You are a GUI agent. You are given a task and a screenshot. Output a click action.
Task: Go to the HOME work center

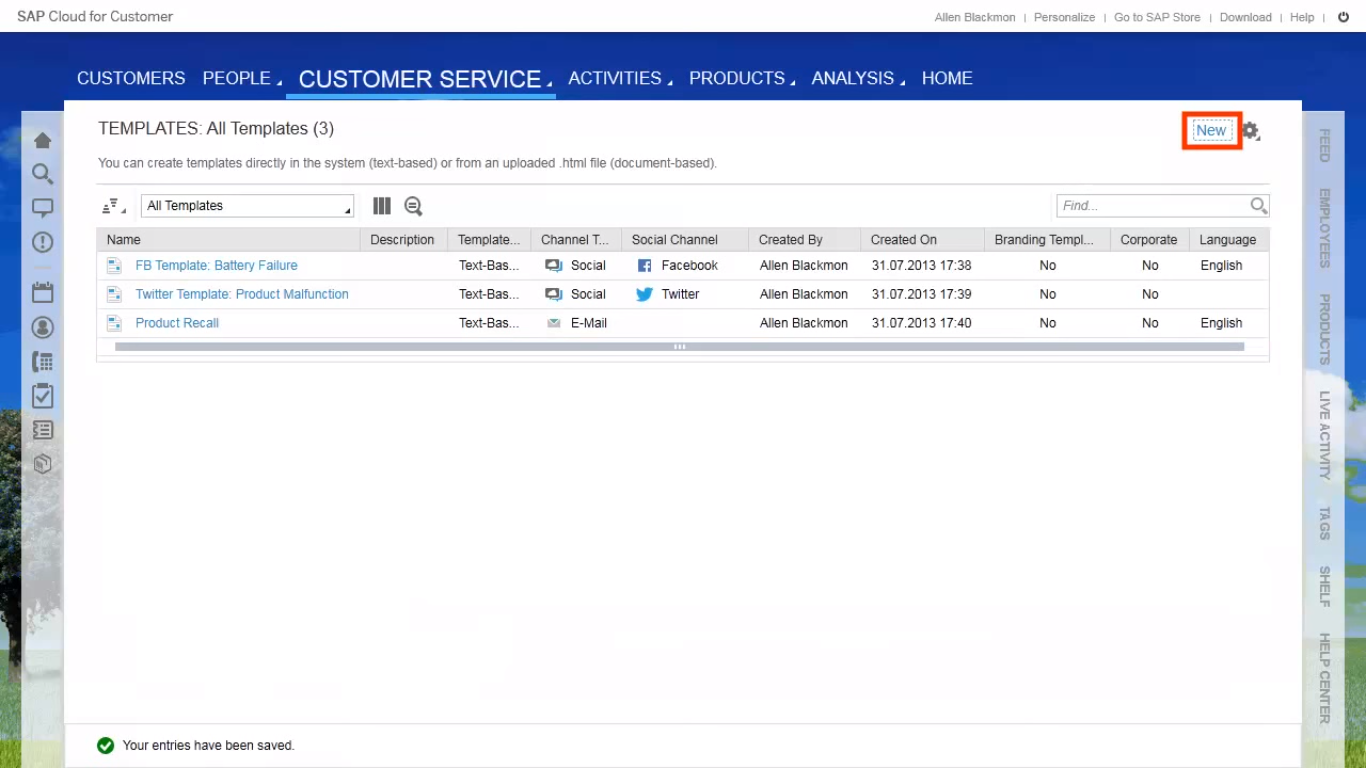click(x=947, y=78)
